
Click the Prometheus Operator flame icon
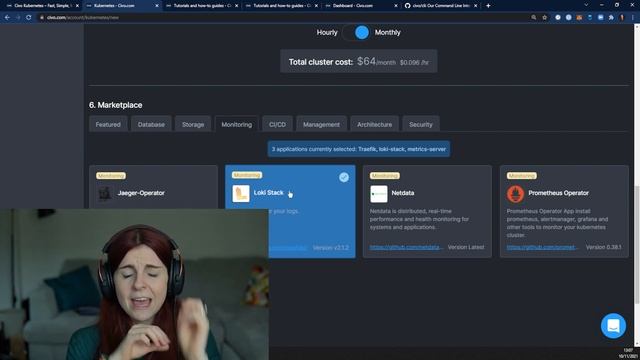pos(515,194)
